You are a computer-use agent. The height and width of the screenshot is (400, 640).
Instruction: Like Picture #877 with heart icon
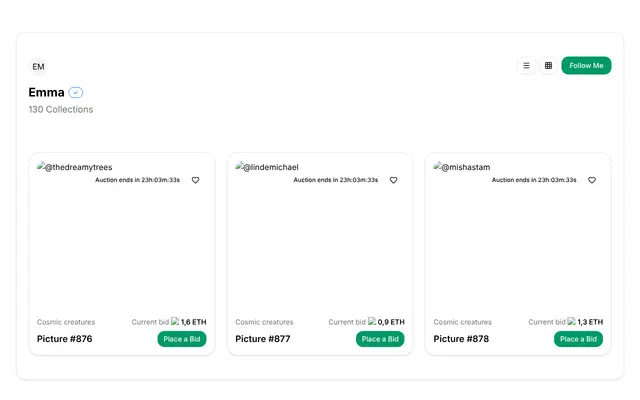point(393,180)
